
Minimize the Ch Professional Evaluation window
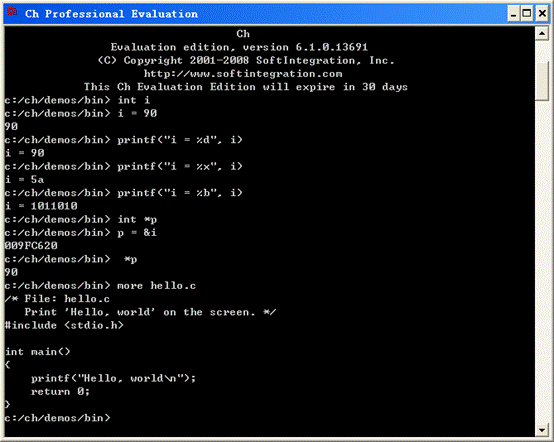click(514, 14)
